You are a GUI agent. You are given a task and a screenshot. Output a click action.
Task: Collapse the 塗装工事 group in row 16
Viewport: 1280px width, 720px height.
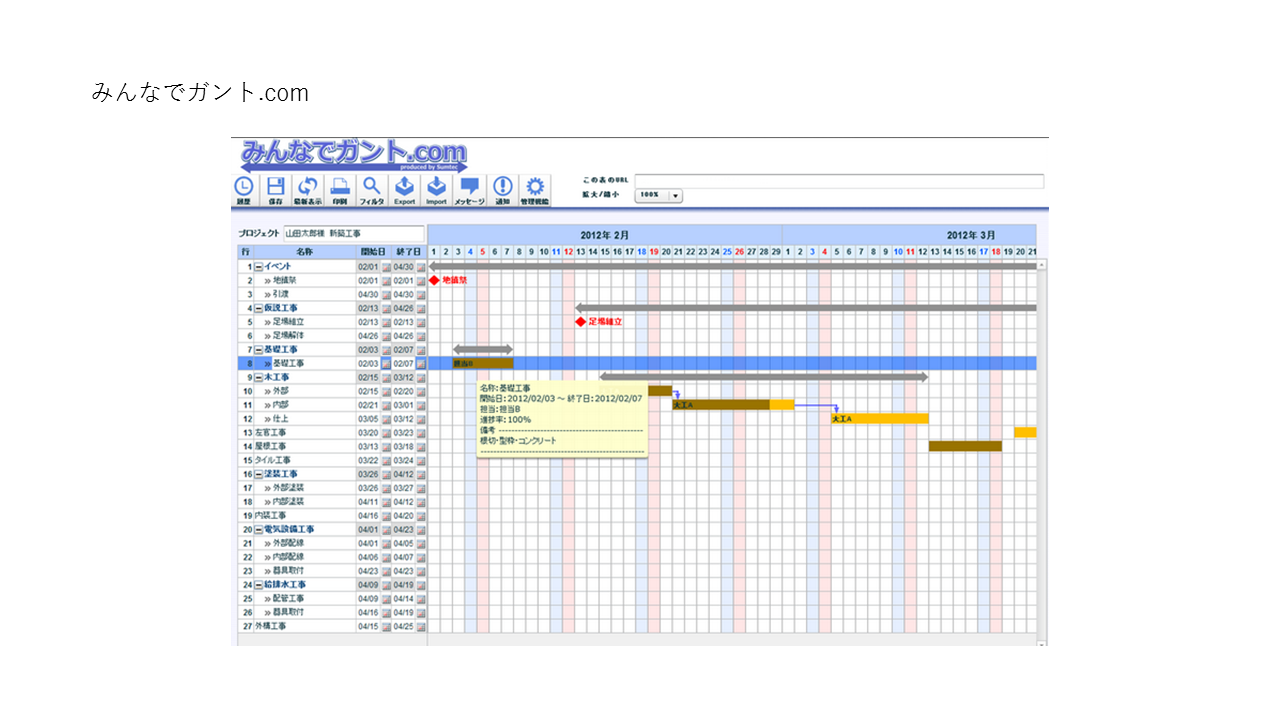tap(258, 474)
